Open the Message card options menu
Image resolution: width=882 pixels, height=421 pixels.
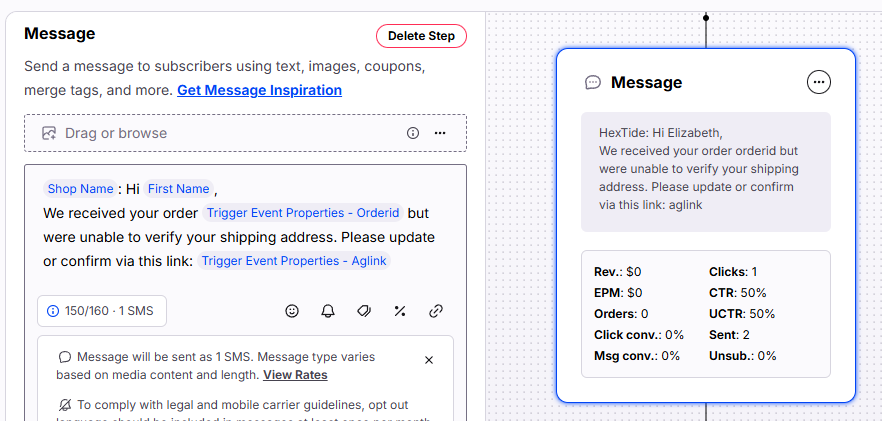(x=819, y=83)
